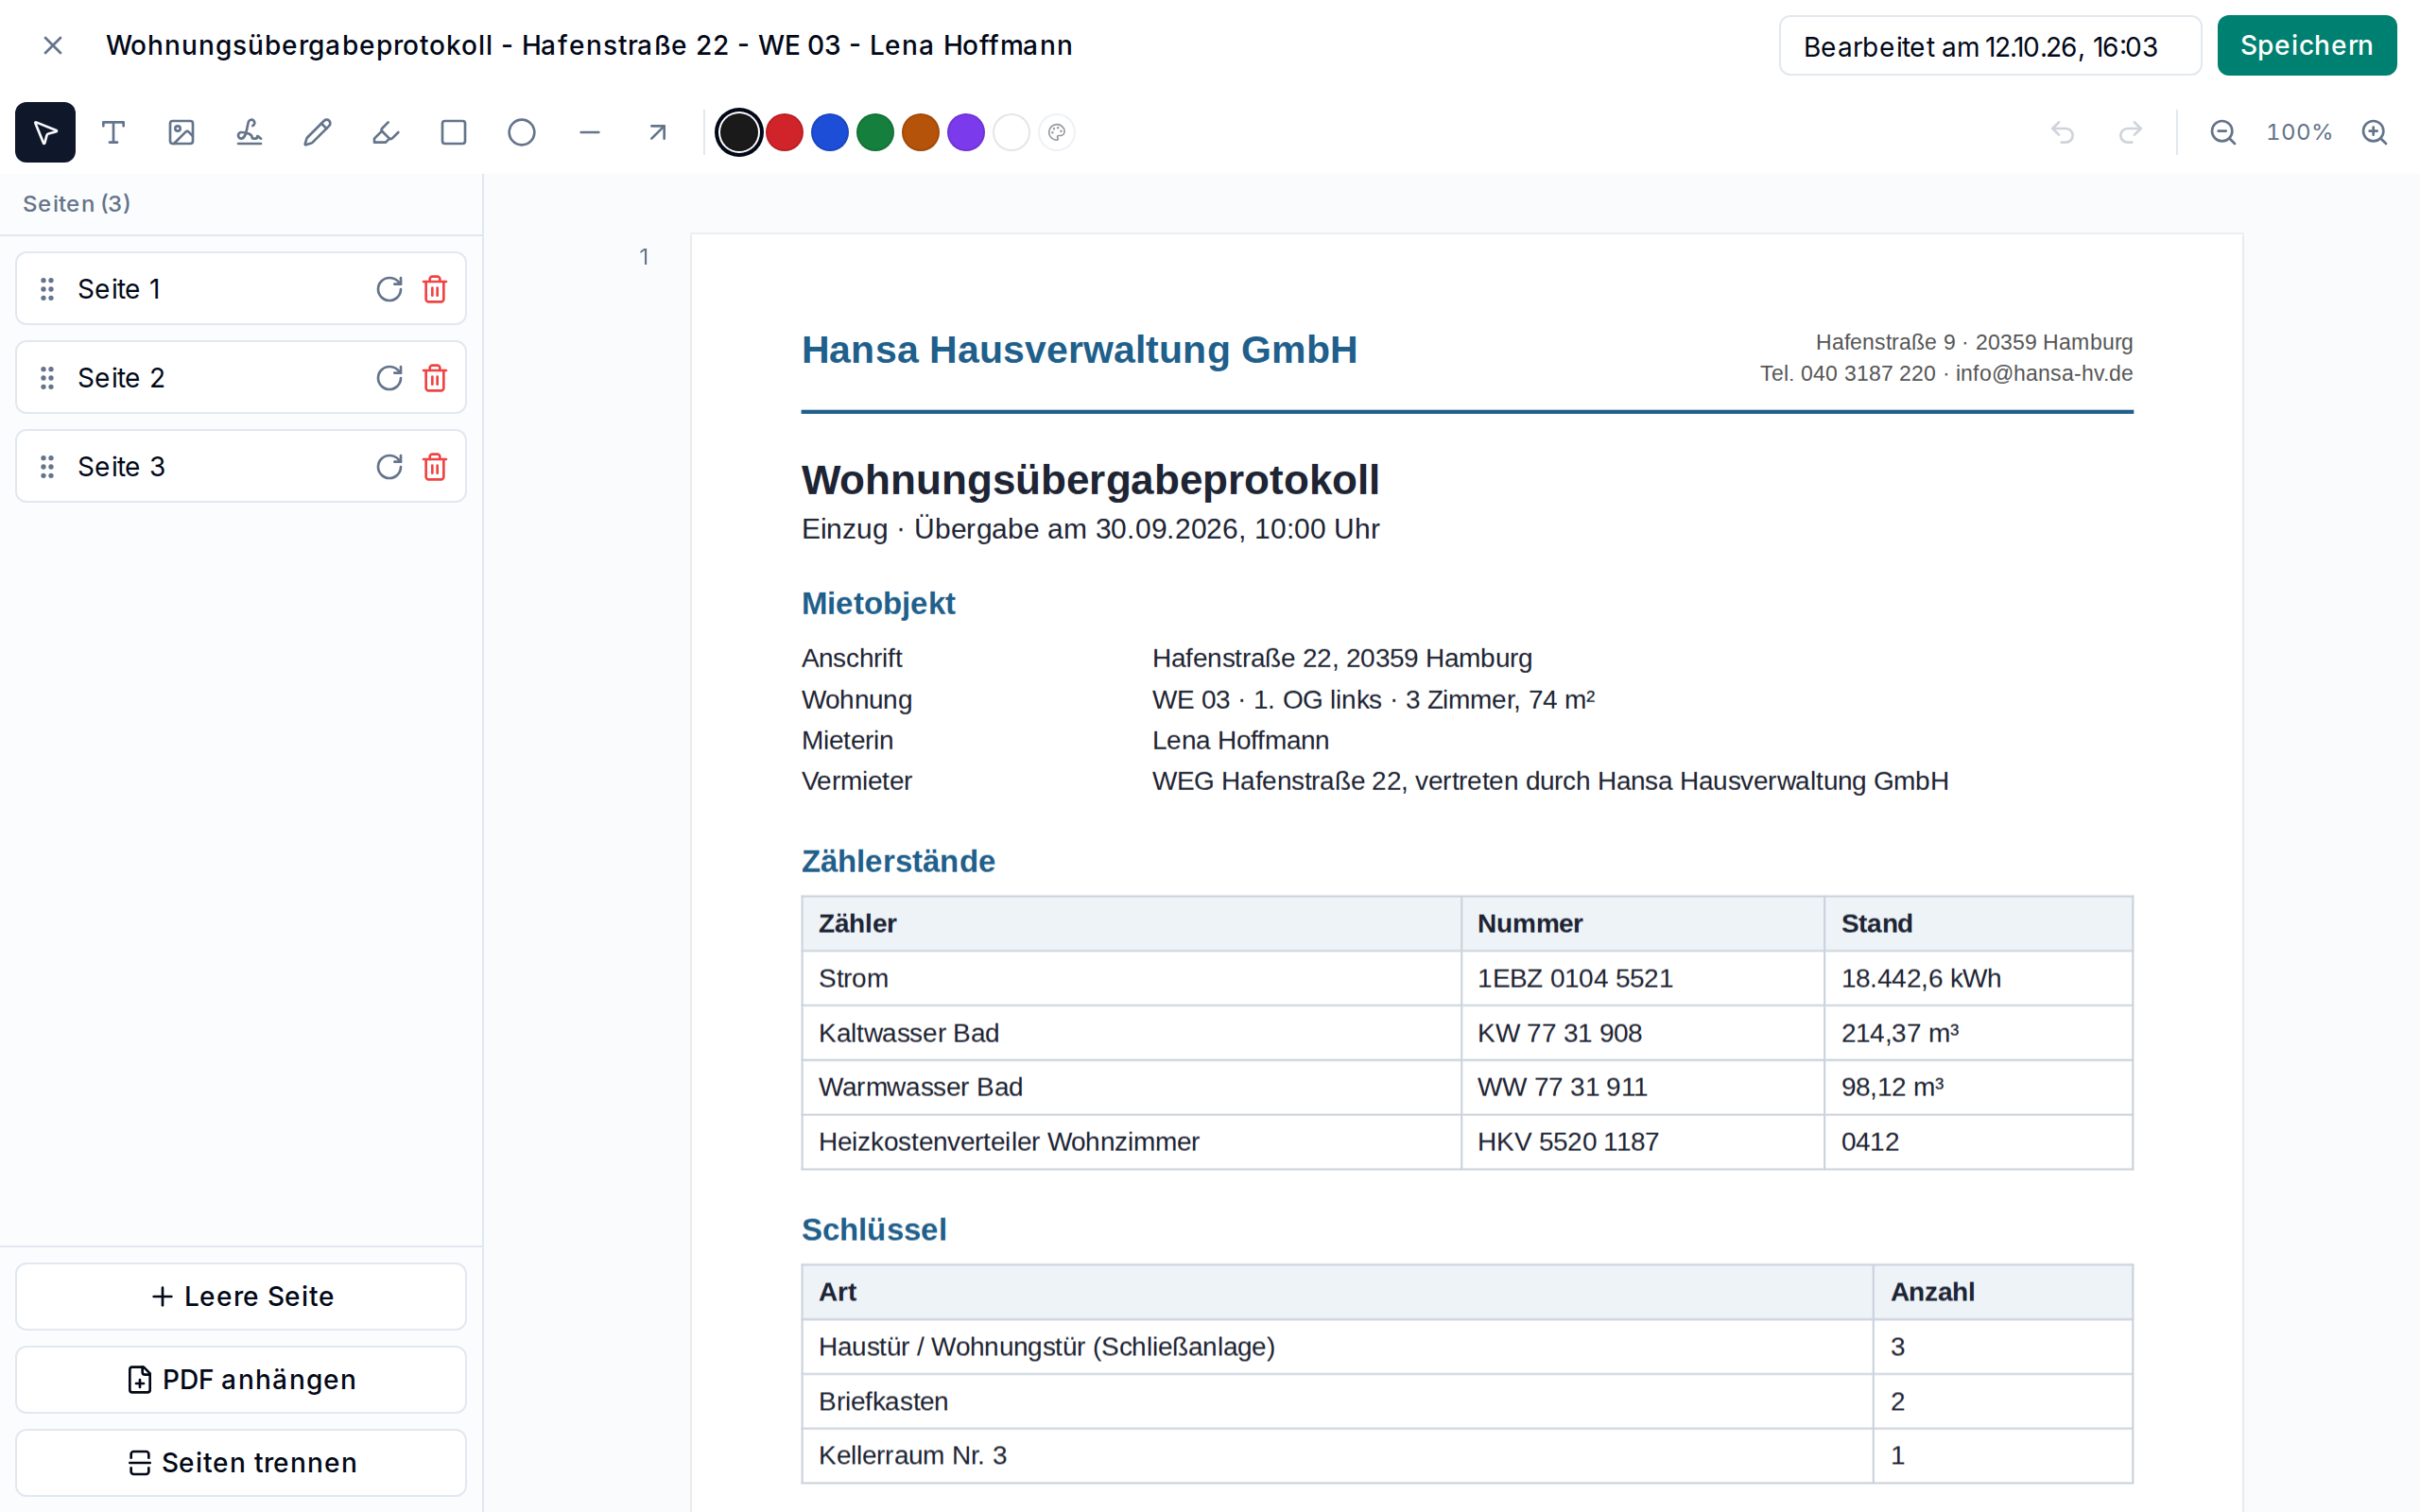Viewport: 2420px width, 1512px height.
Task: Zoom in on the document
Action: click(x=2374, y=132)
